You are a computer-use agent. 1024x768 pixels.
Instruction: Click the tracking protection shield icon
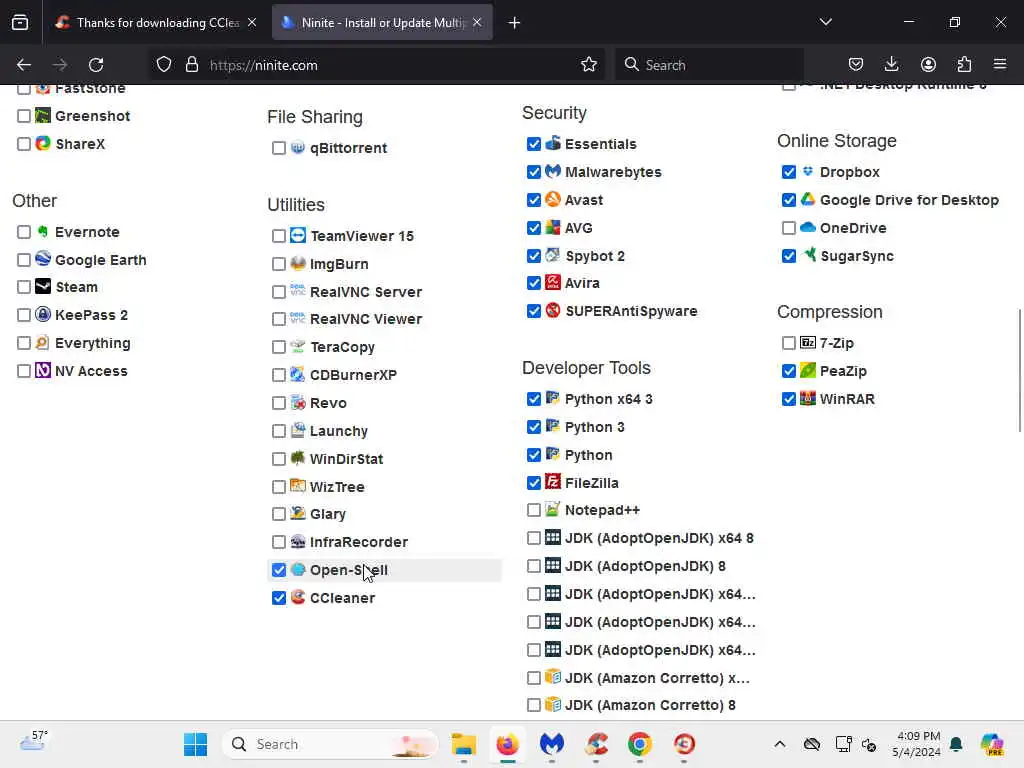tap(164, 65)
